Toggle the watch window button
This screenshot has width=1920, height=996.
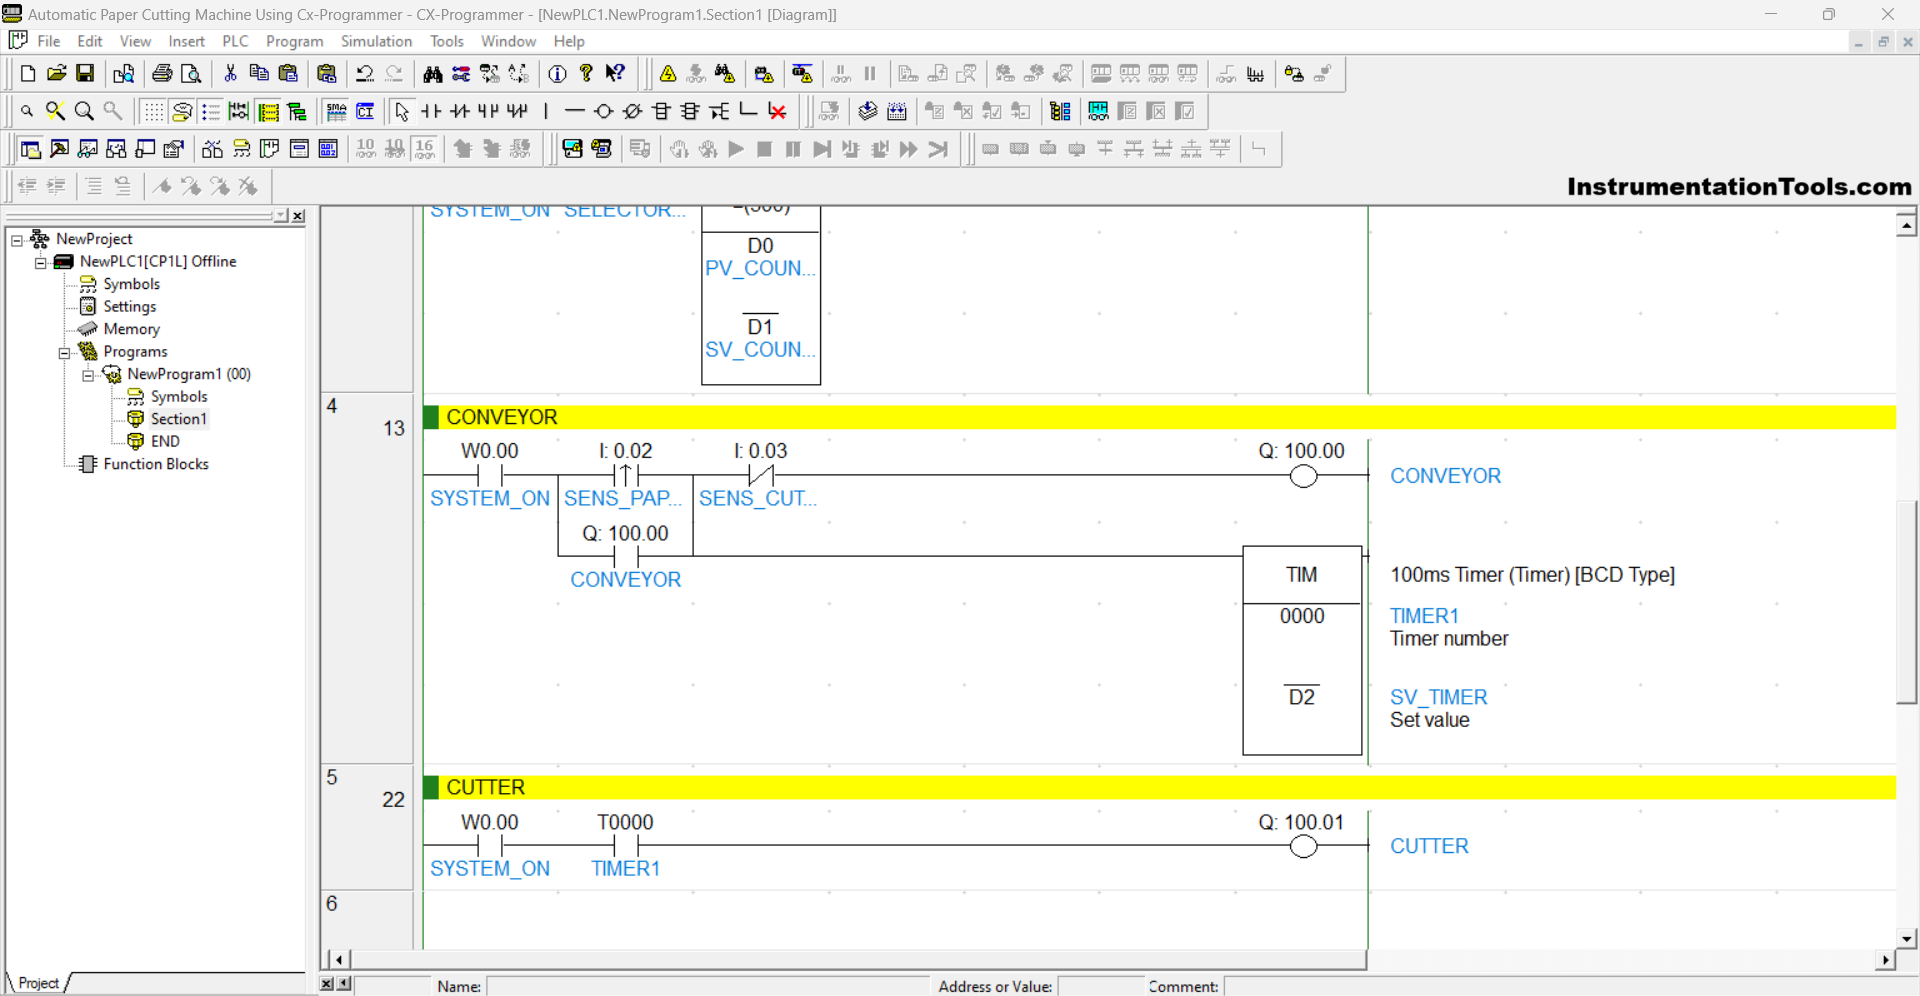89,149
